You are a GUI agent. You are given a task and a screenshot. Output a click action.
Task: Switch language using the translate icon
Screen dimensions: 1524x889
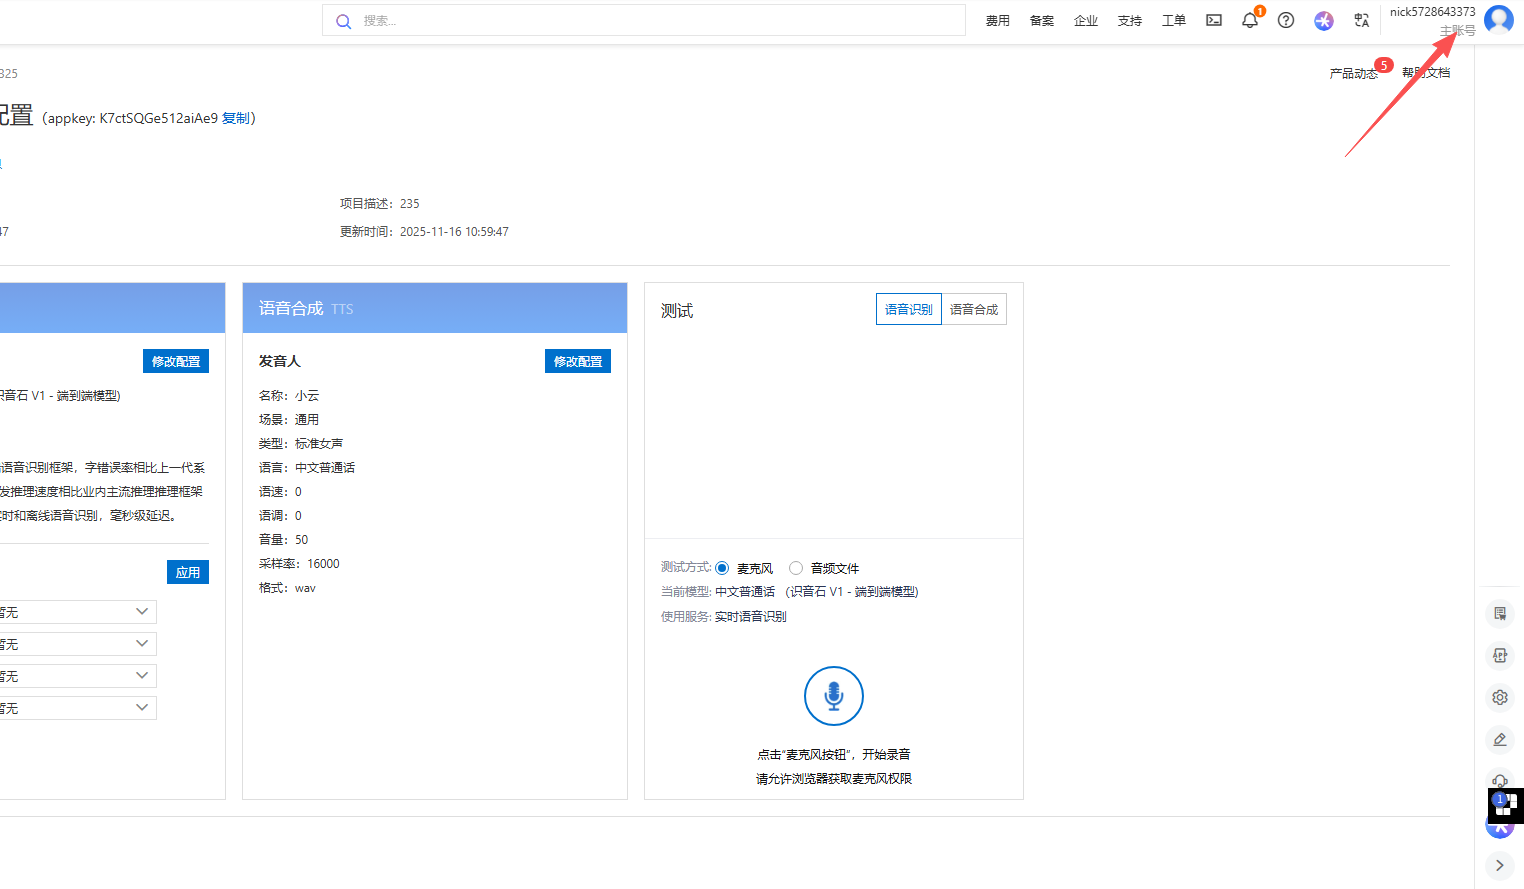point(1361,20)
